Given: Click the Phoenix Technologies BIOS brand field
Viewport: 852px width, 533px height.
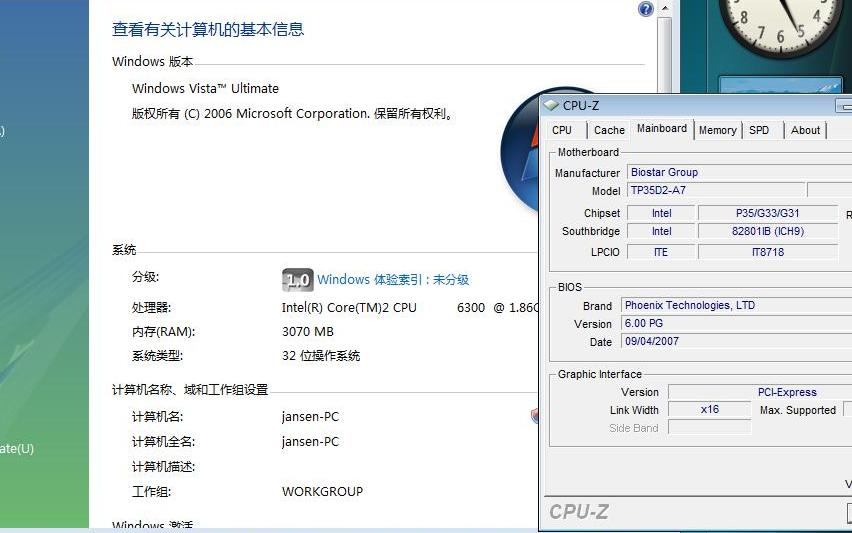Looking at the screenshot, I should 735,305.
